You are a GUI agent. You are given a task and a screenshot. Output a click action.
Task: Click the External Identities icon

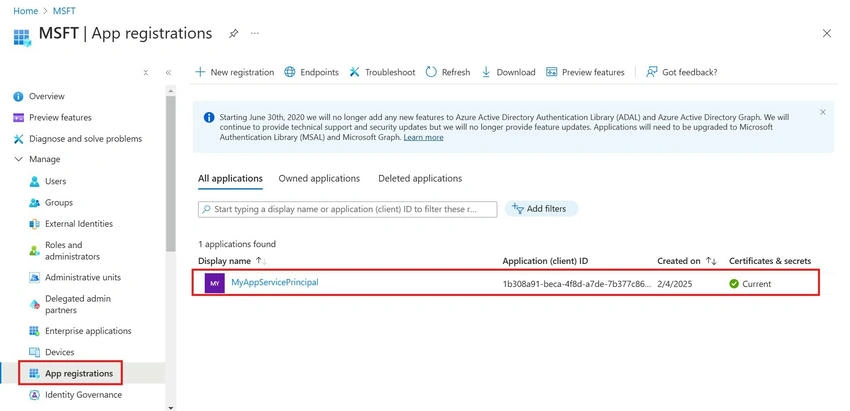click(x=35, y=224)
